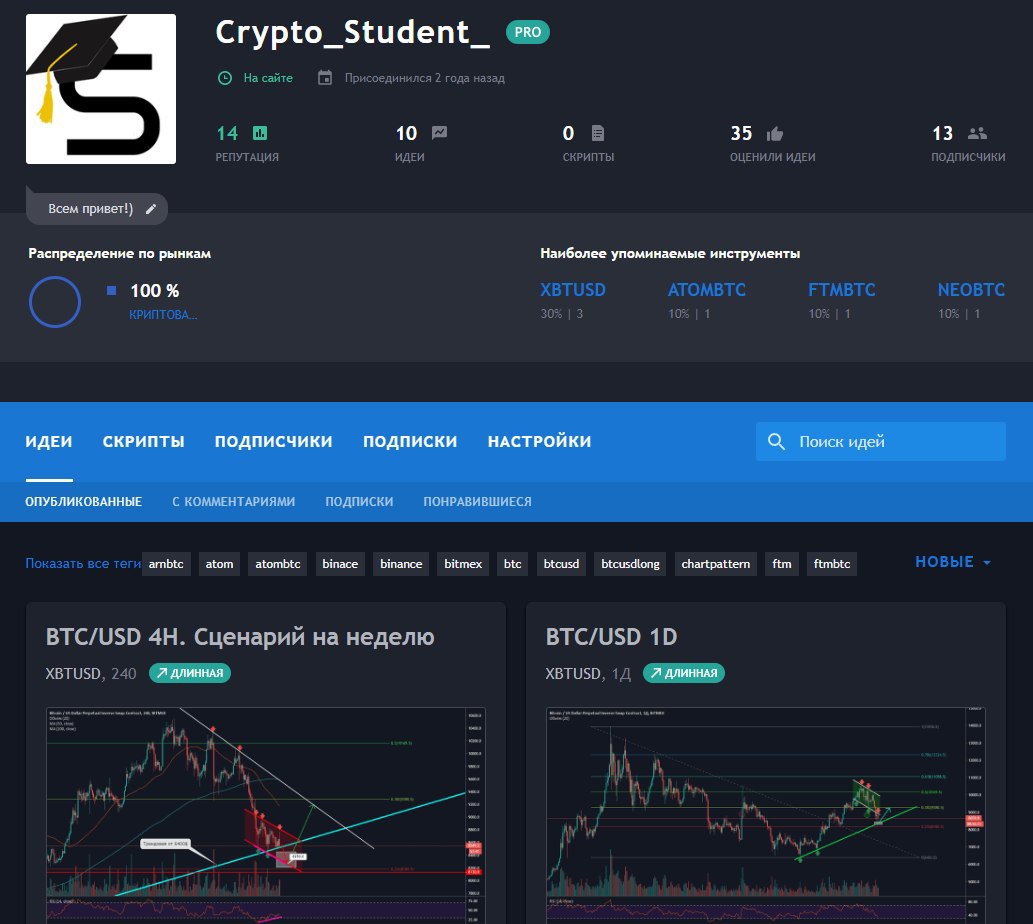Open the XBTUSD instrument link
The image size is (1033, 924).
coord(572,290)
